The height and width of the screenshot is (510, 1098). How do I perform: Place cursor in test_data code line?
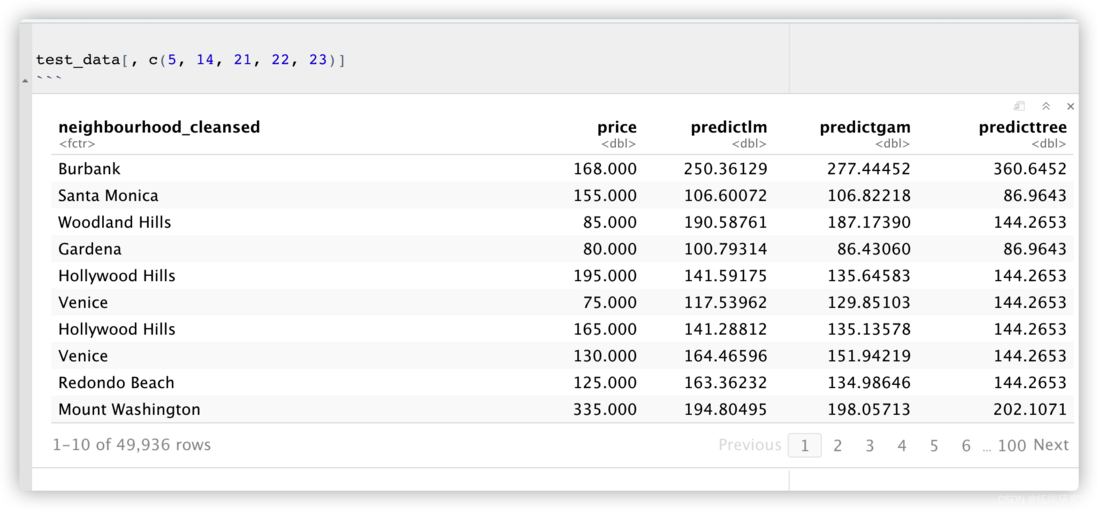[x=190, y=60]
